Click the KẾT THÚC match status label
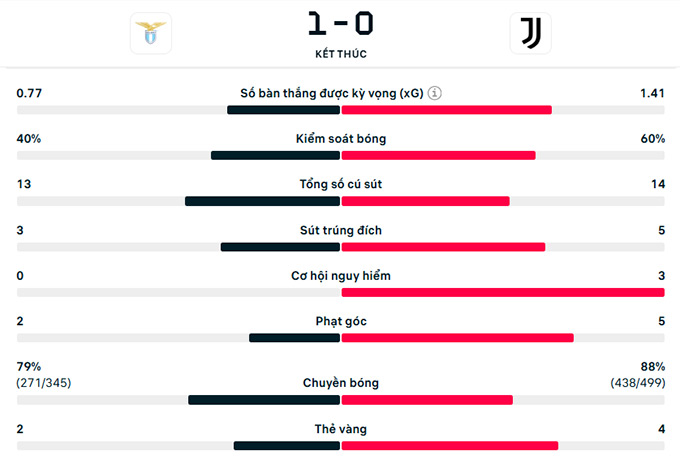Image resolution: width=680 pixels, height=464 pixels. 340,54
